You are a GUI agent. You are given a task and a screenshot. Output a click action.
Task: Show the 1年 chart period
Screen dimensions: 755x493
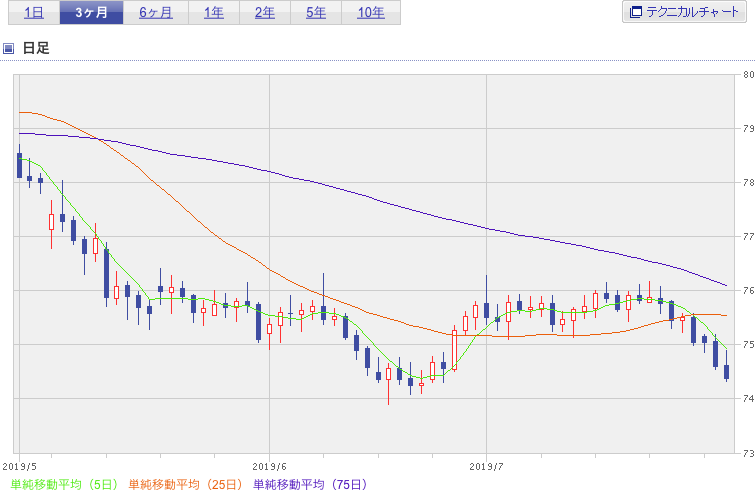pos(214,13)
